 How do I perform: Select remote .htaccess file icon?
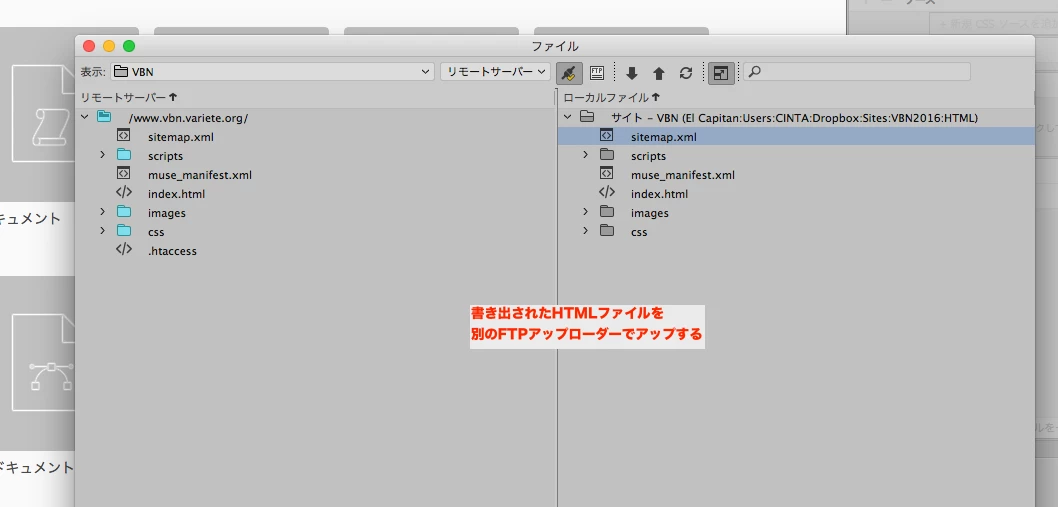(123, 249)
